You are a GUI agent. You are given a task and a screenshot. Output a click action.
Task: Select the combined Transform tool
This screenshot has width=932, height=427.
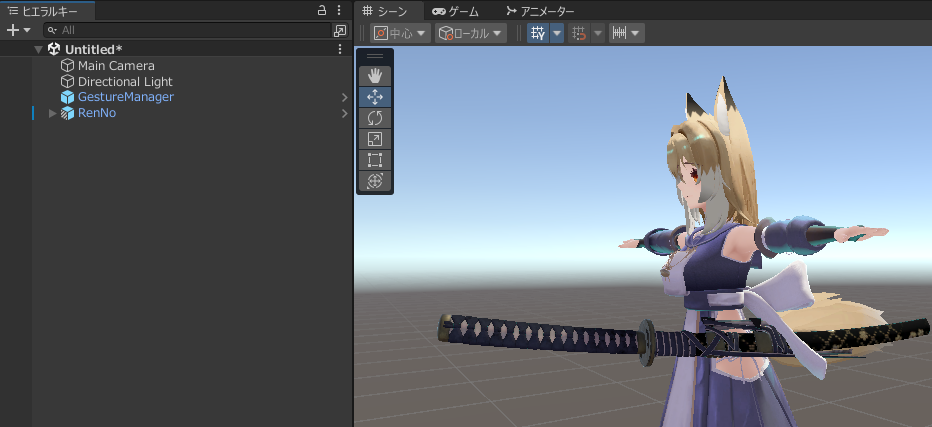pos(375,181)
